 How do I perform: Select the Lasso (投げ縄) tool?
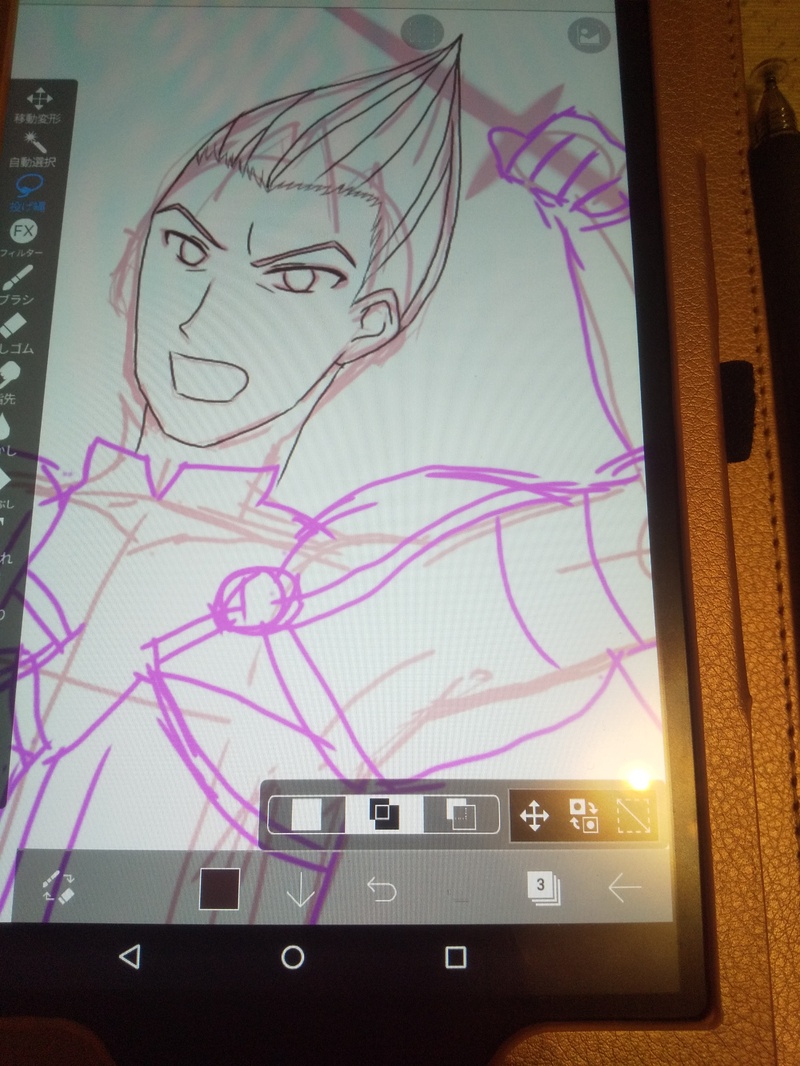tap(29, 192)
